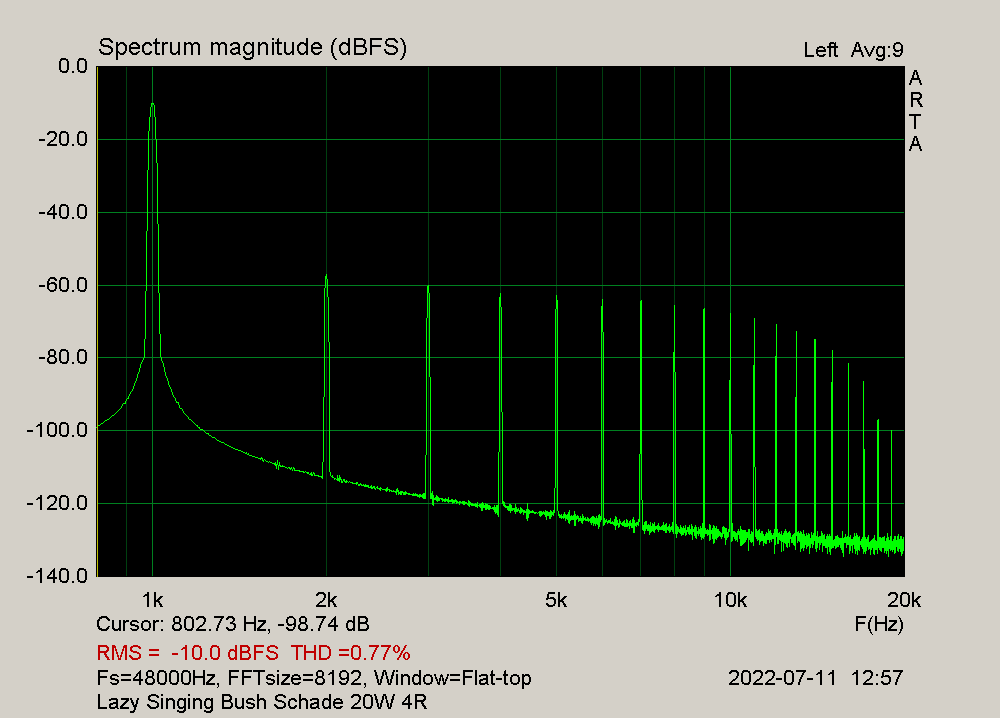
Task: Click the 'Lazy Singing Bush Schade 20W 4R' caption
Action: click(261, 702)
